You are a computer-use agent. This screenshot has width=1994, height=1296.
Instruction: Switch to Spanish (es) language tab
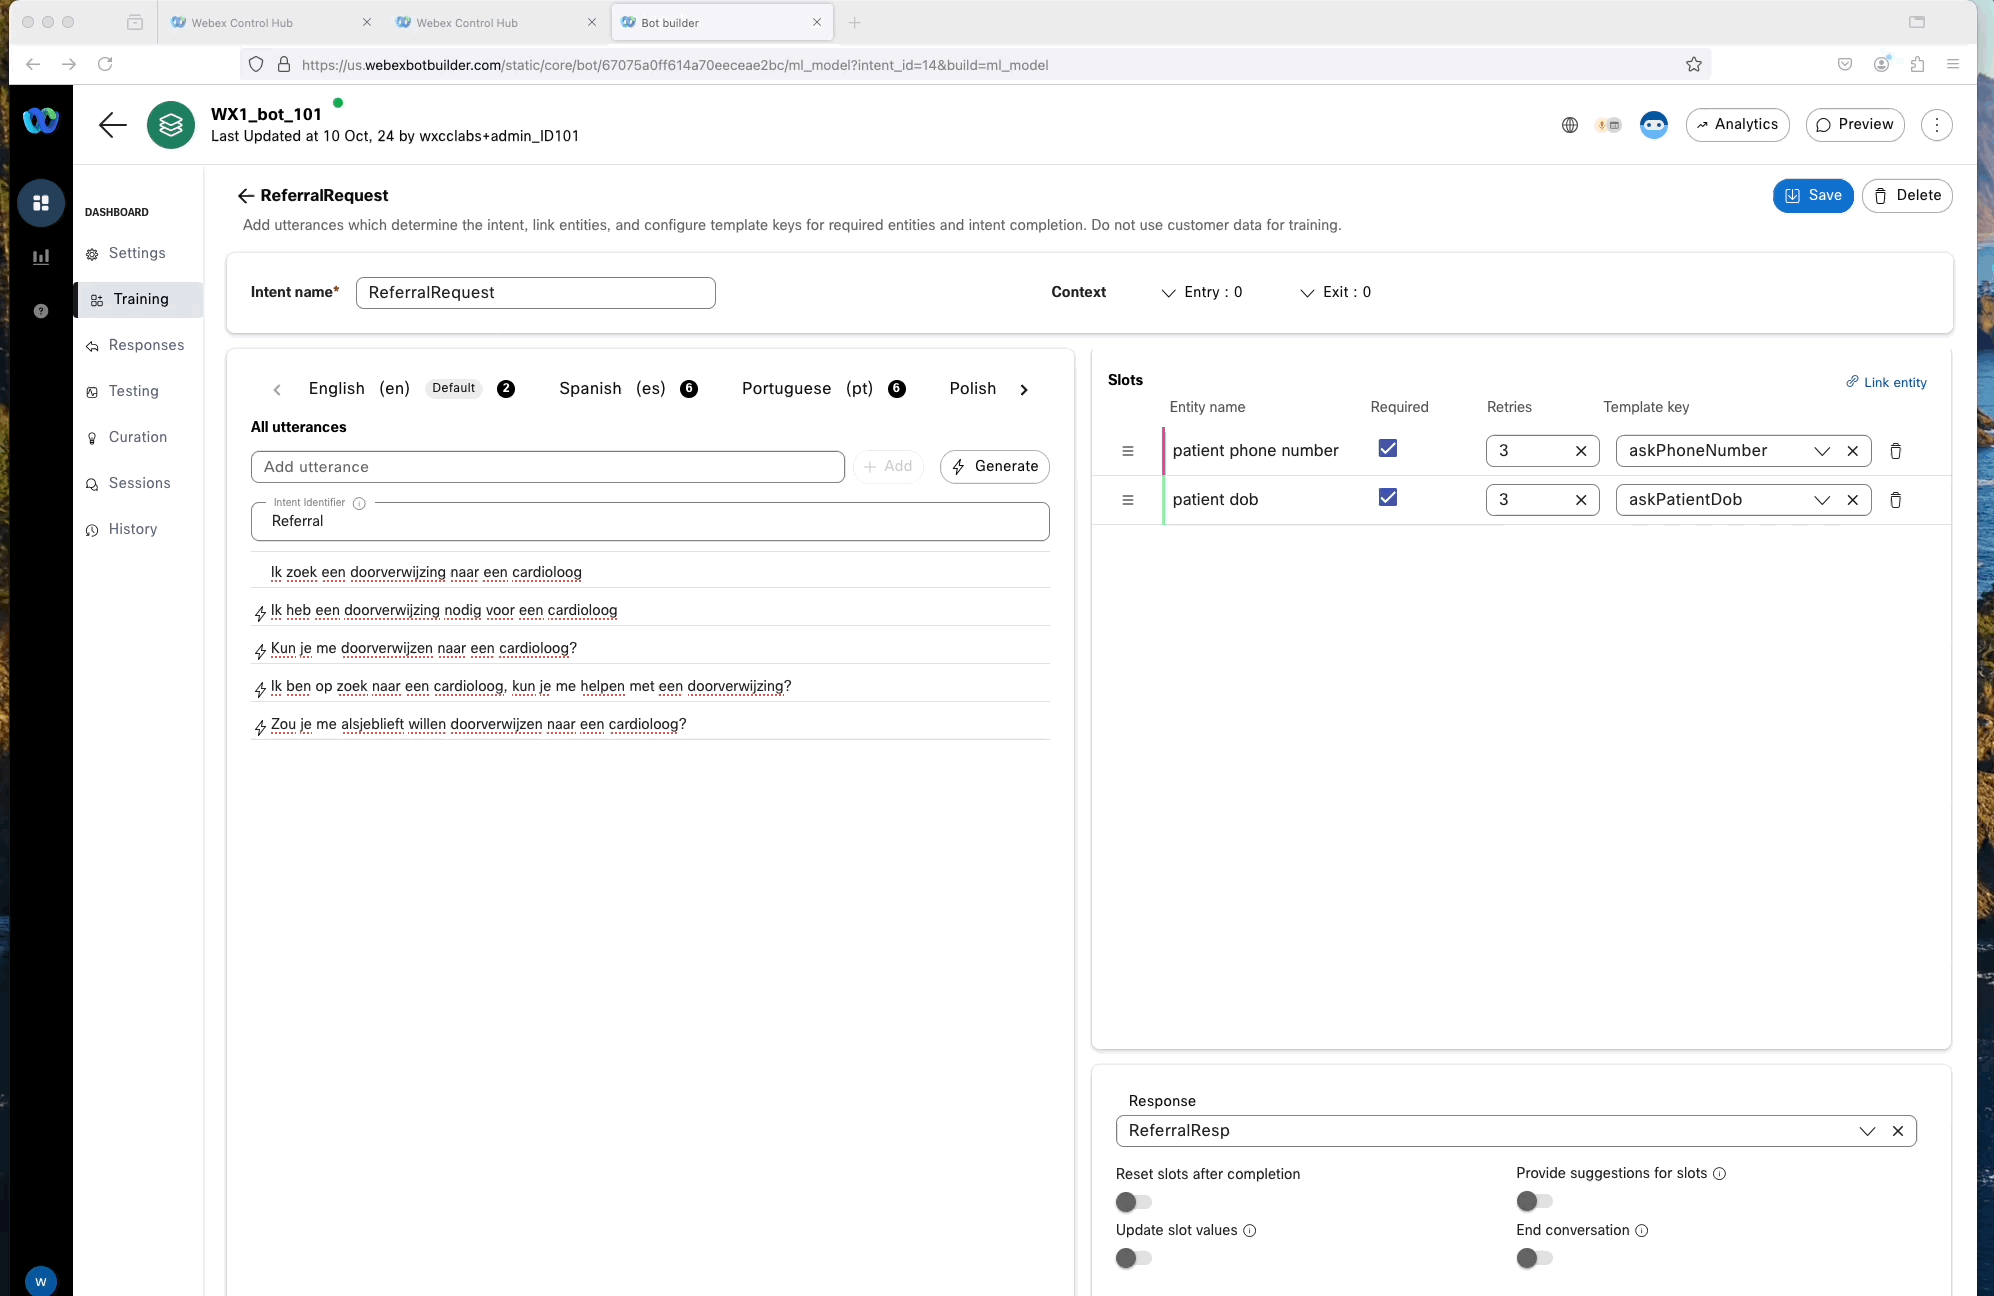(612, 389)
